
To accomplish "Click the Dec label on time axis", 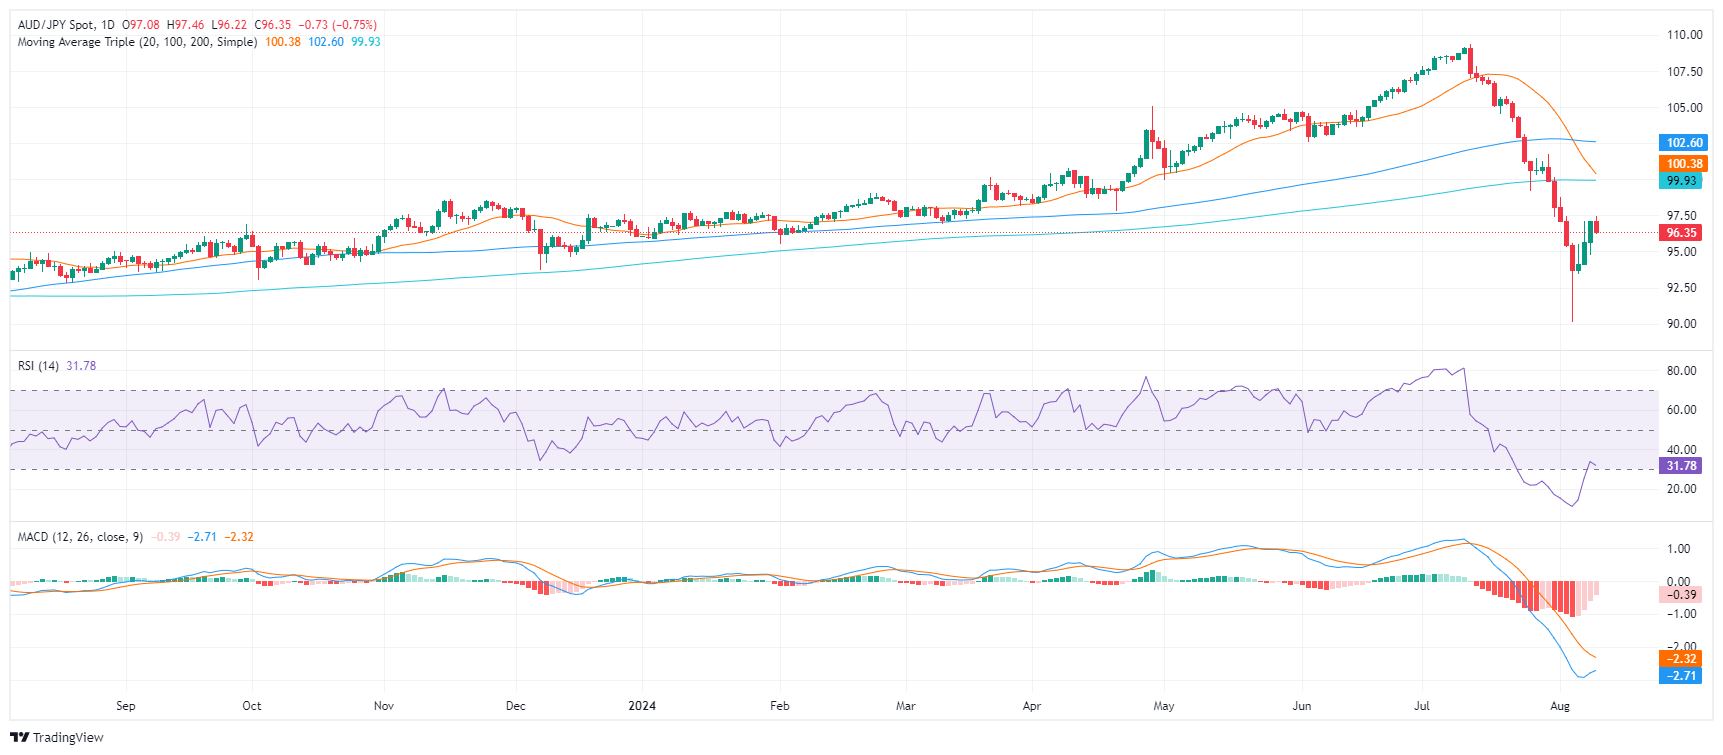I will tap(516, 706).
